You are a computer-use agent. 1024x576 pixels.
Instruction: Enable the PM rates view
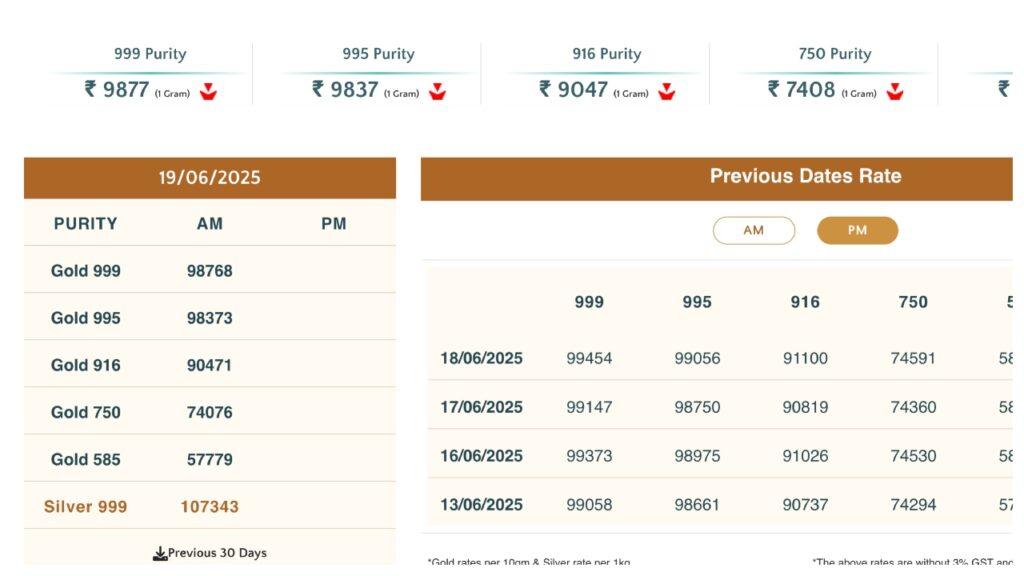coord(857,230)
